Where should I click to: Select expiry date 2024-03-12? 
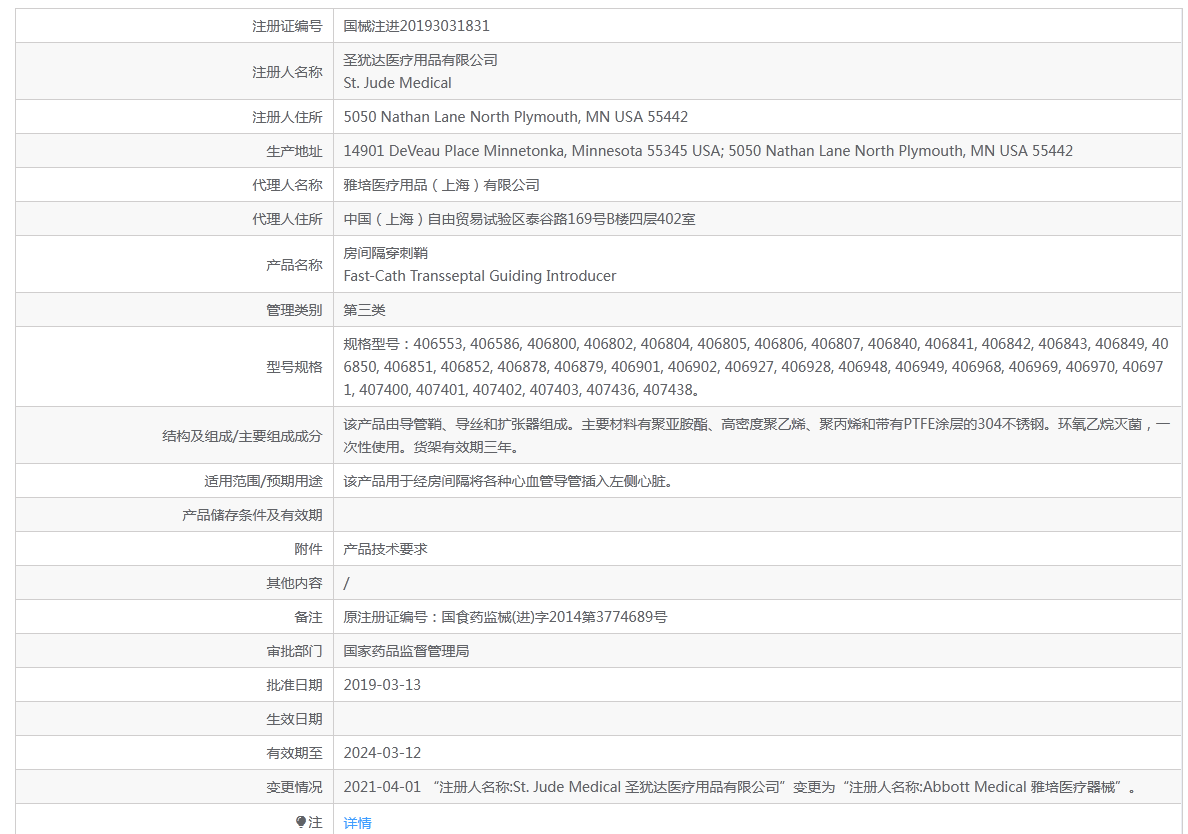pyautogui.click(x=382, y=753)
